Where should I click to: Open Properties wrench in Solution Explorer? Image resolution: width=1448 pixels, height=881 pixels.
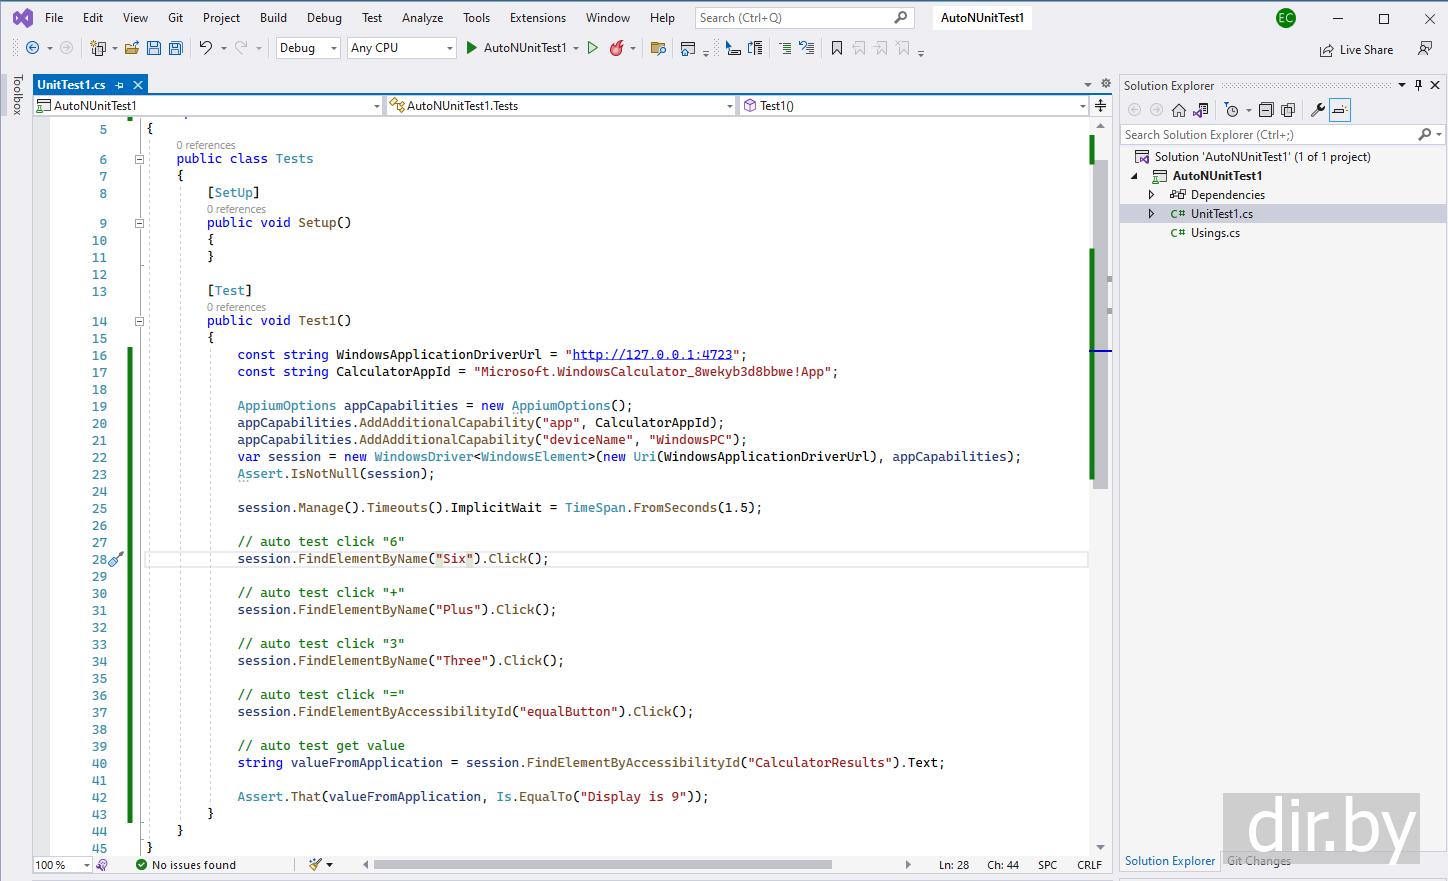pos(1317,110)
